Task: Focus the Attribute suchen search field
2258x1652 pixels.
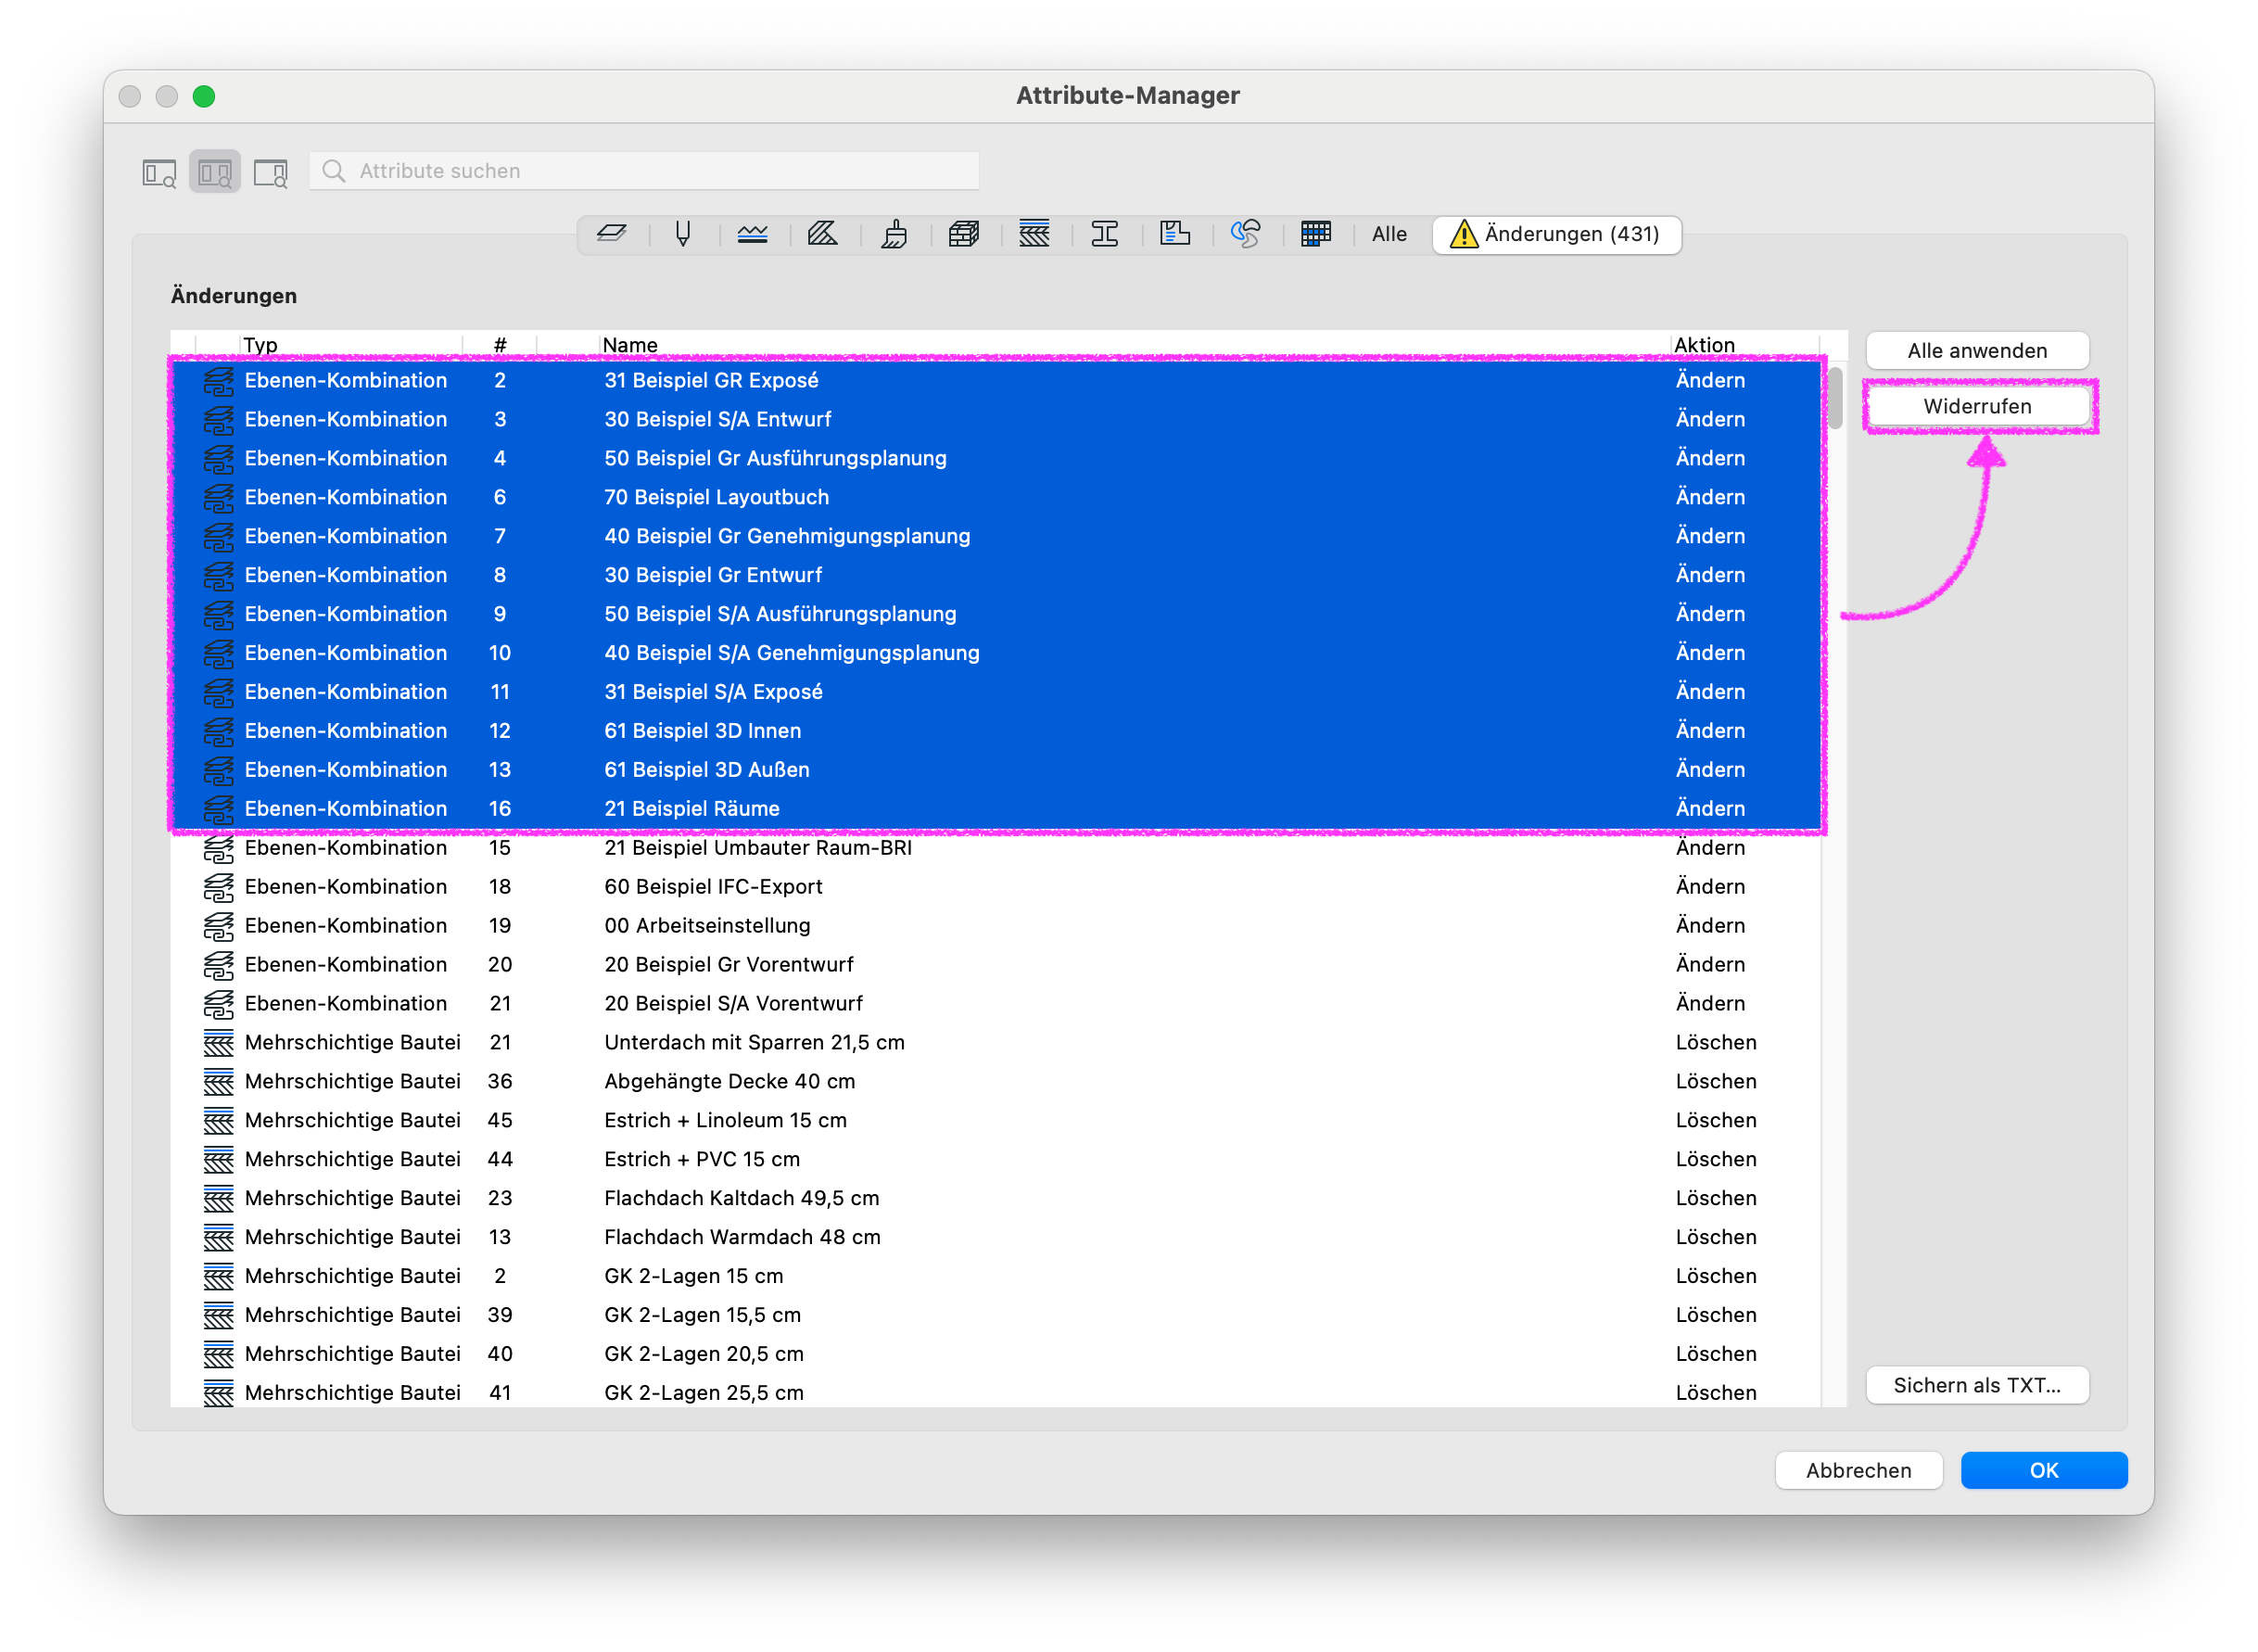Action: click(644, 171)
